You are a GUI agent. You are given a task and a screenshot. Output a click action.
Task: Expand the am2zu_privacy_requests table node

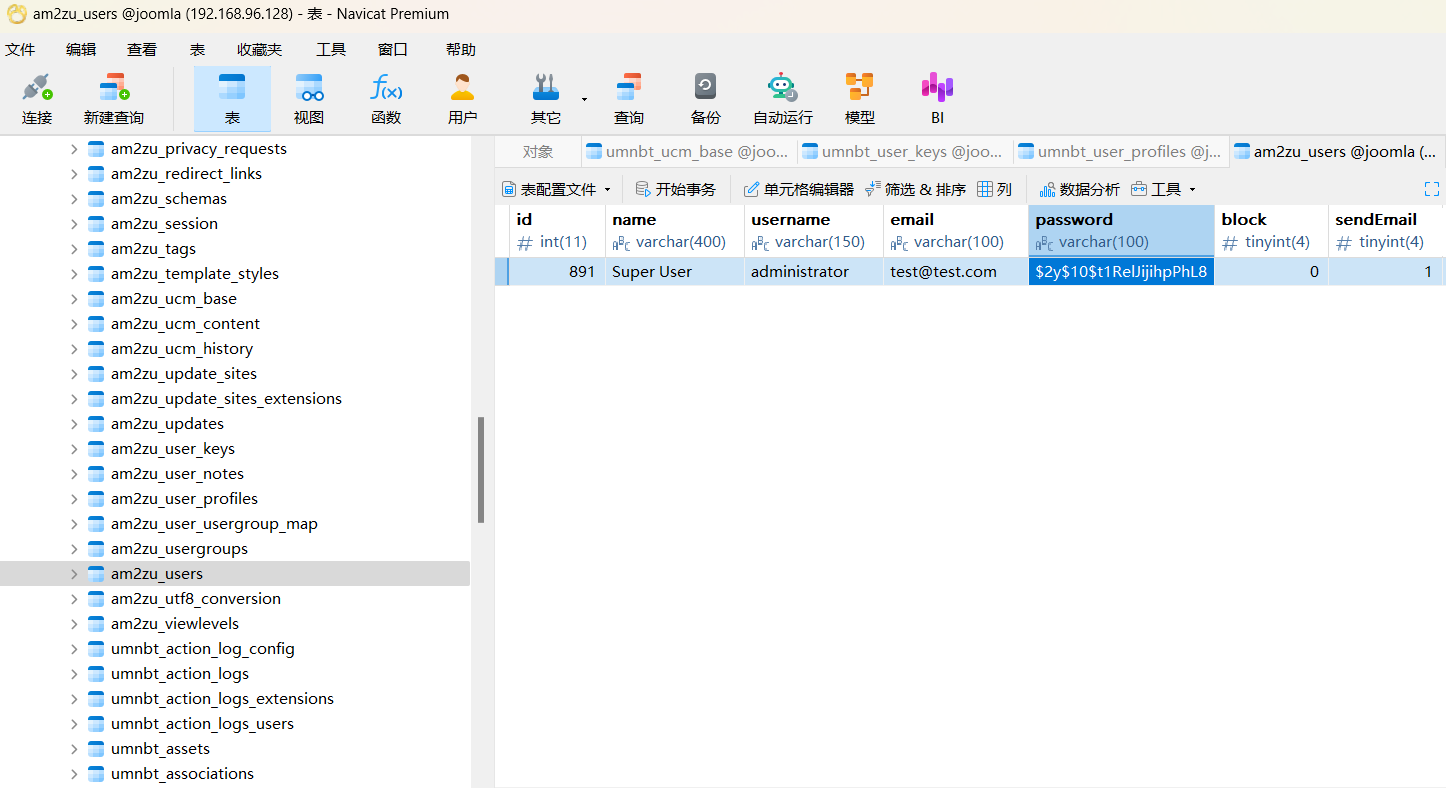(74, 149)
